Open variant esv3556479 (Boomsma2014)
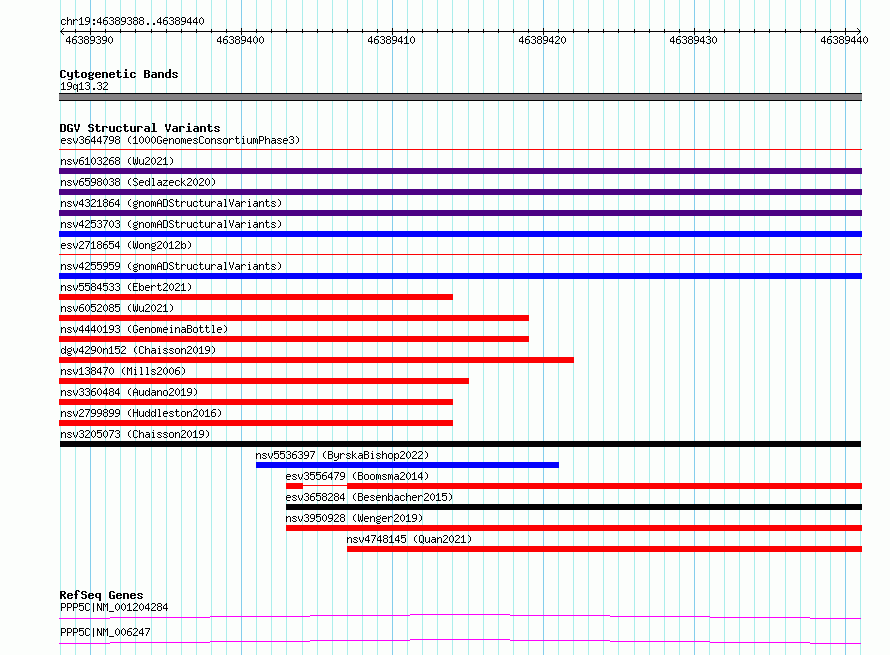 357,476
